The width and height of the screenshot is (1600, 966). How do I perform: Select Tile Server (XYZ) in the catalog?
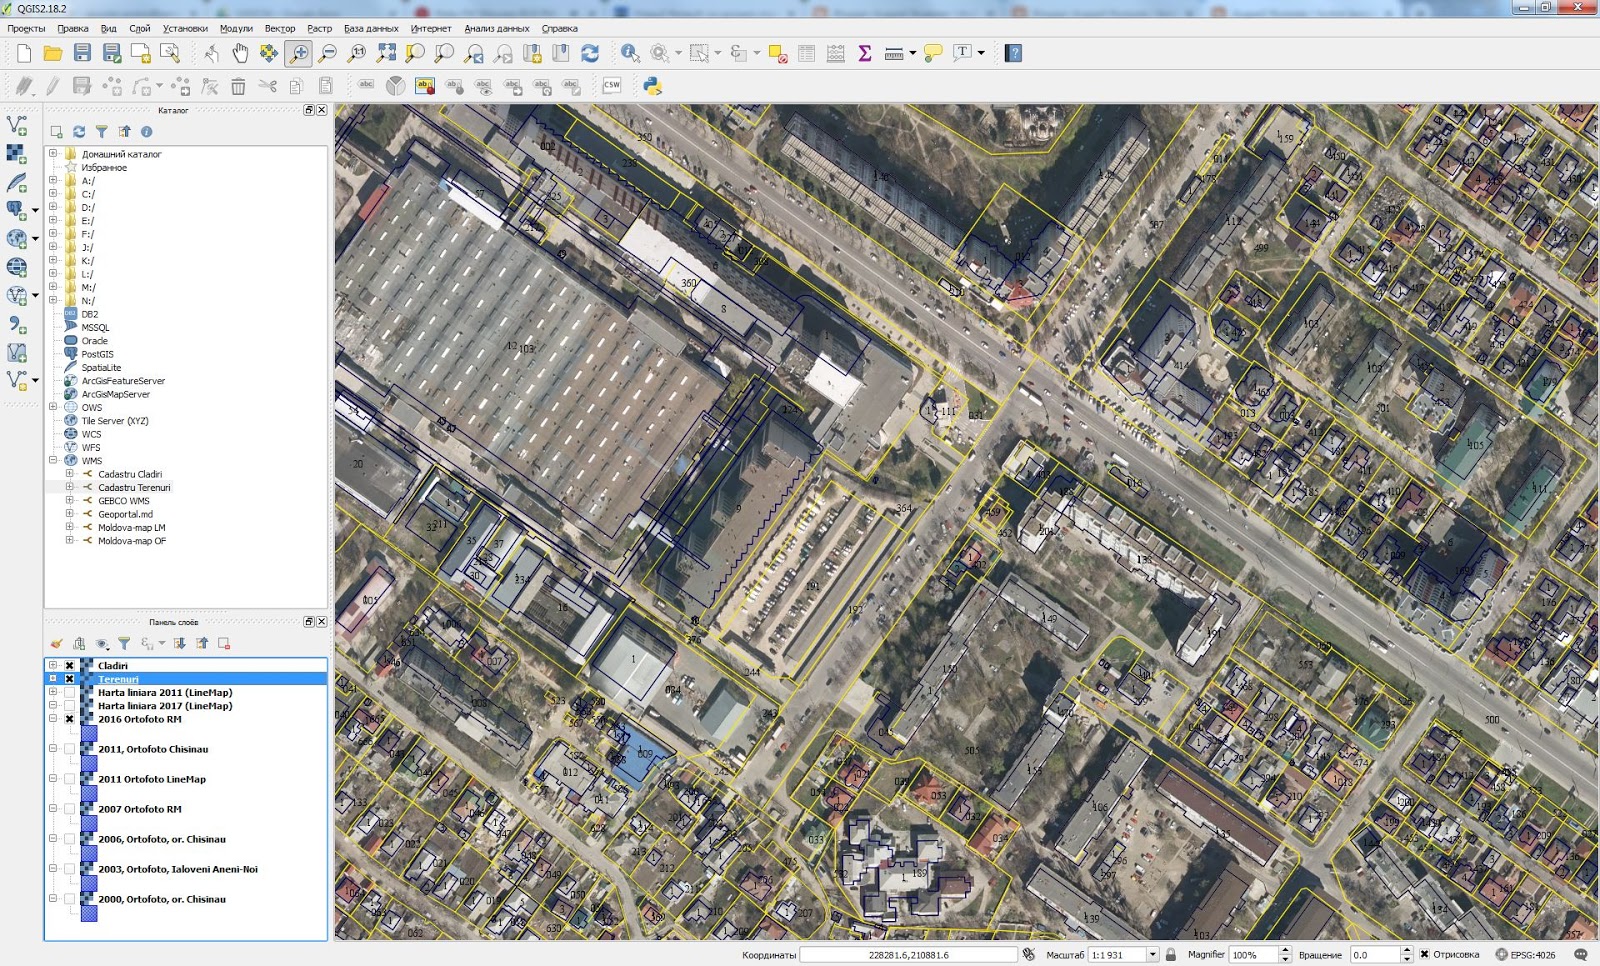(x=115, y=421)
